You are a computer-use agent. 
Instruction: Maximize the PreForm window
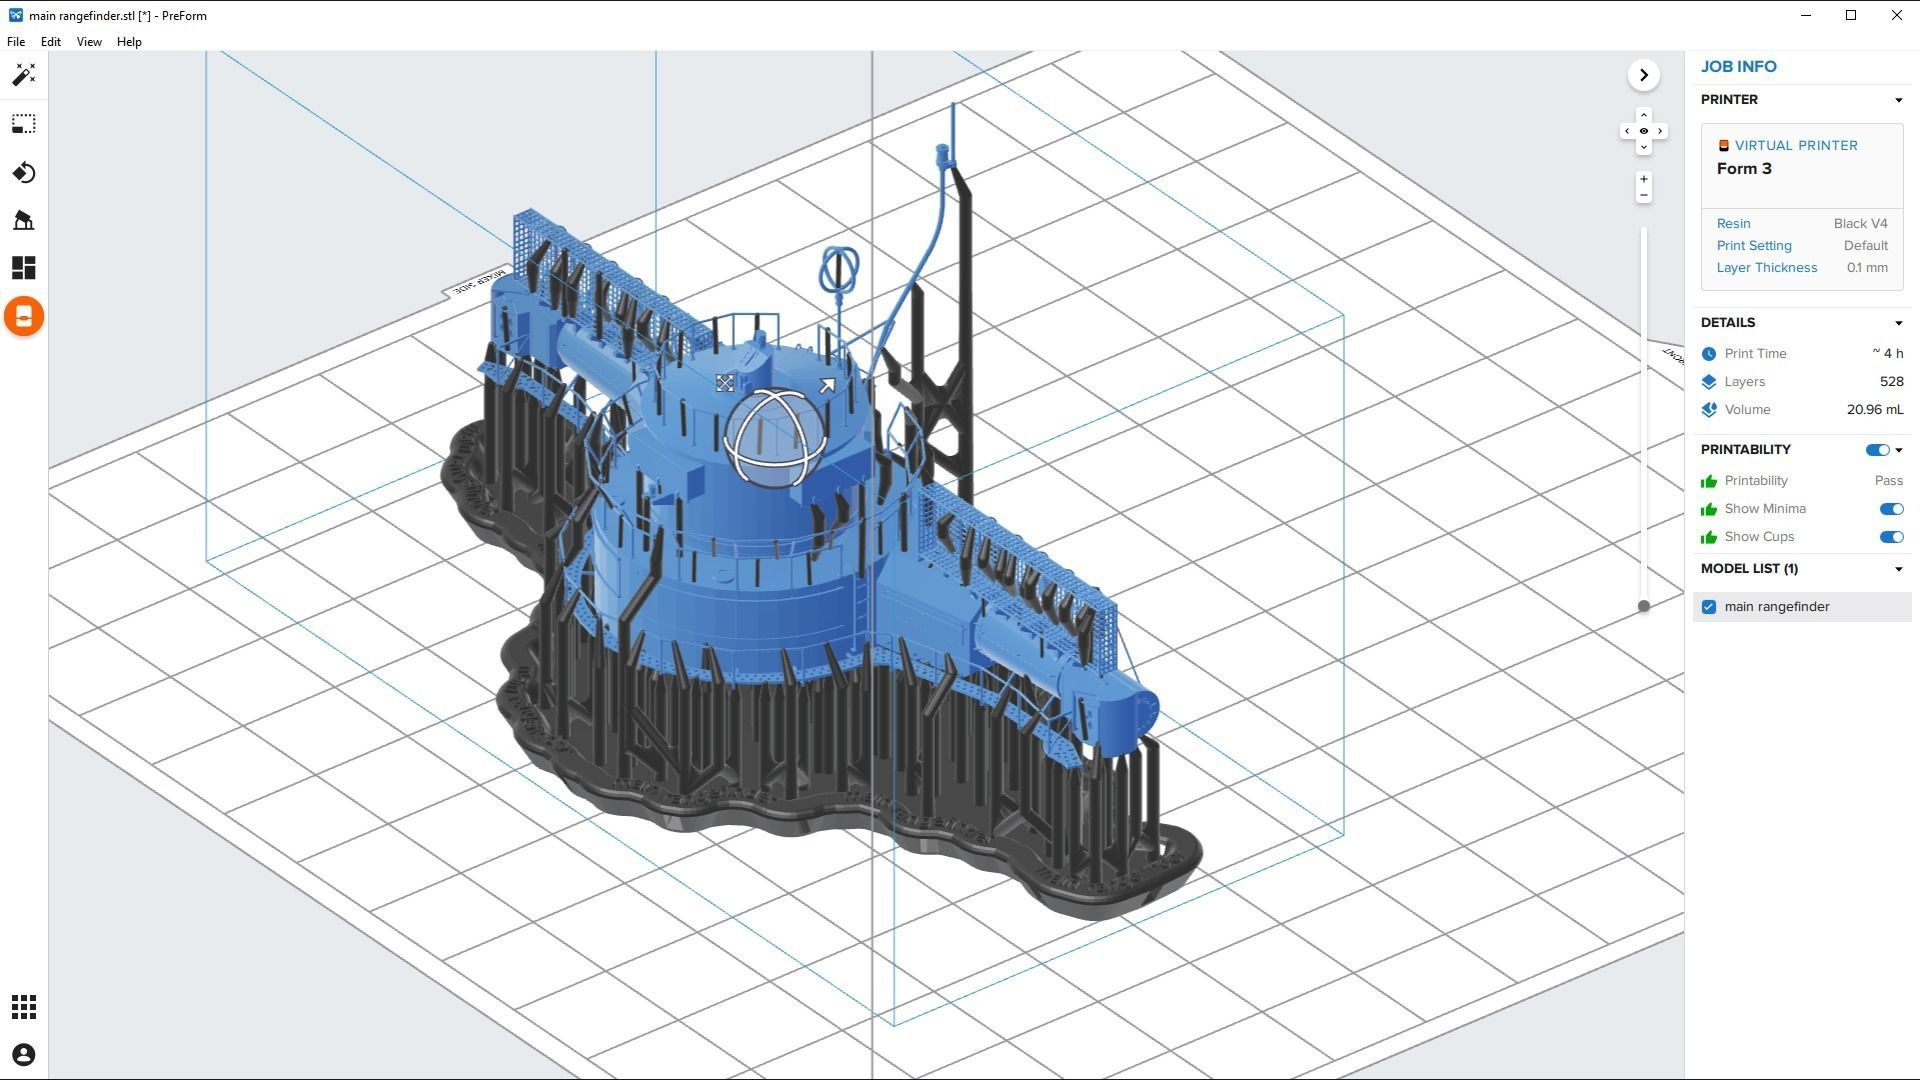coord(1851,15)
